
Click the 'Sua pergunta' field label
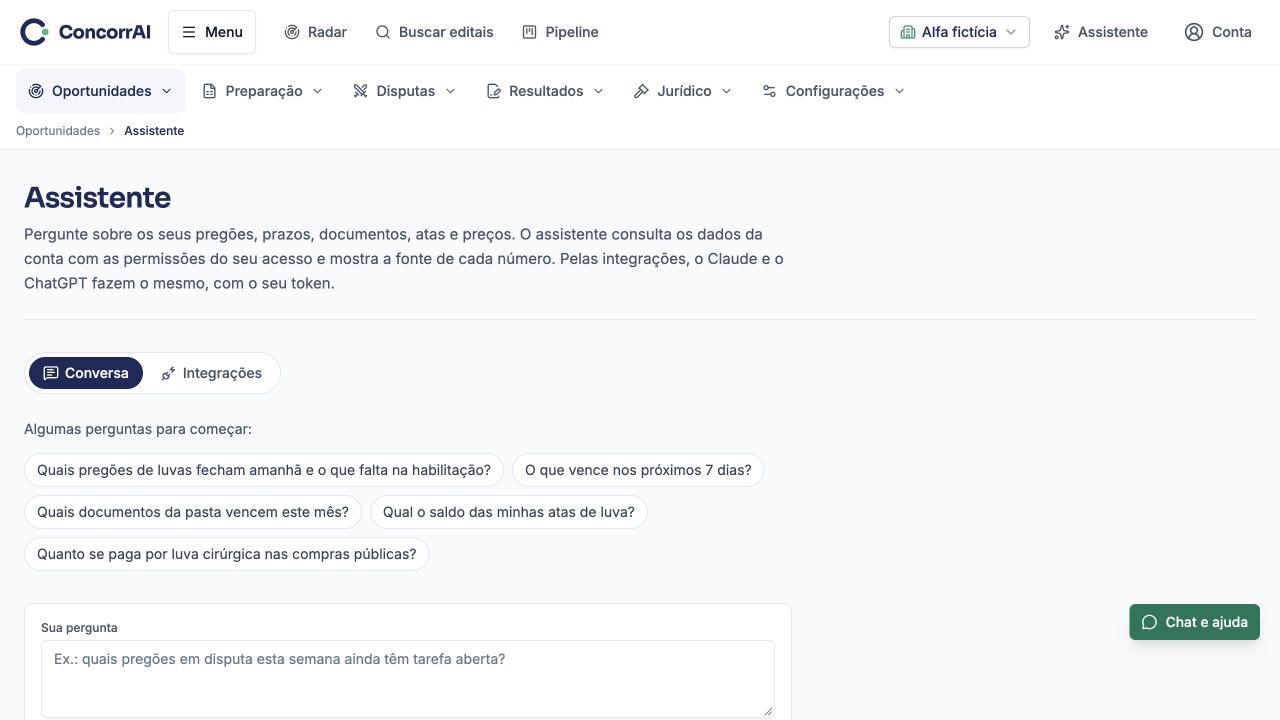coord(79,628)
